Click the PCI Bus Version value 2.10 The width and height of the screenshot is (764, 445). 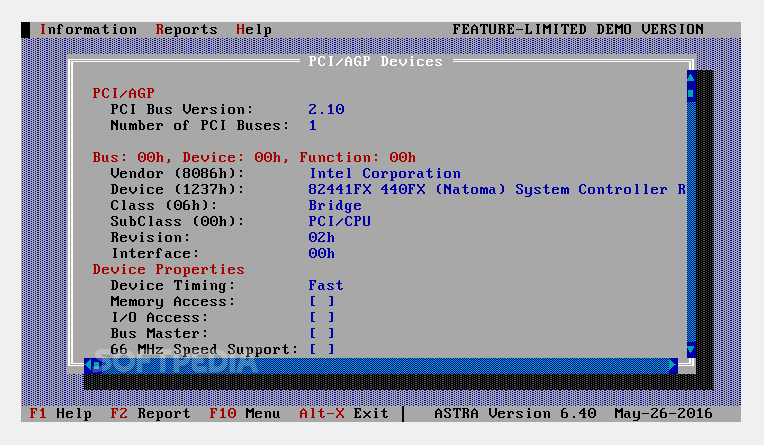click(326, 109)
